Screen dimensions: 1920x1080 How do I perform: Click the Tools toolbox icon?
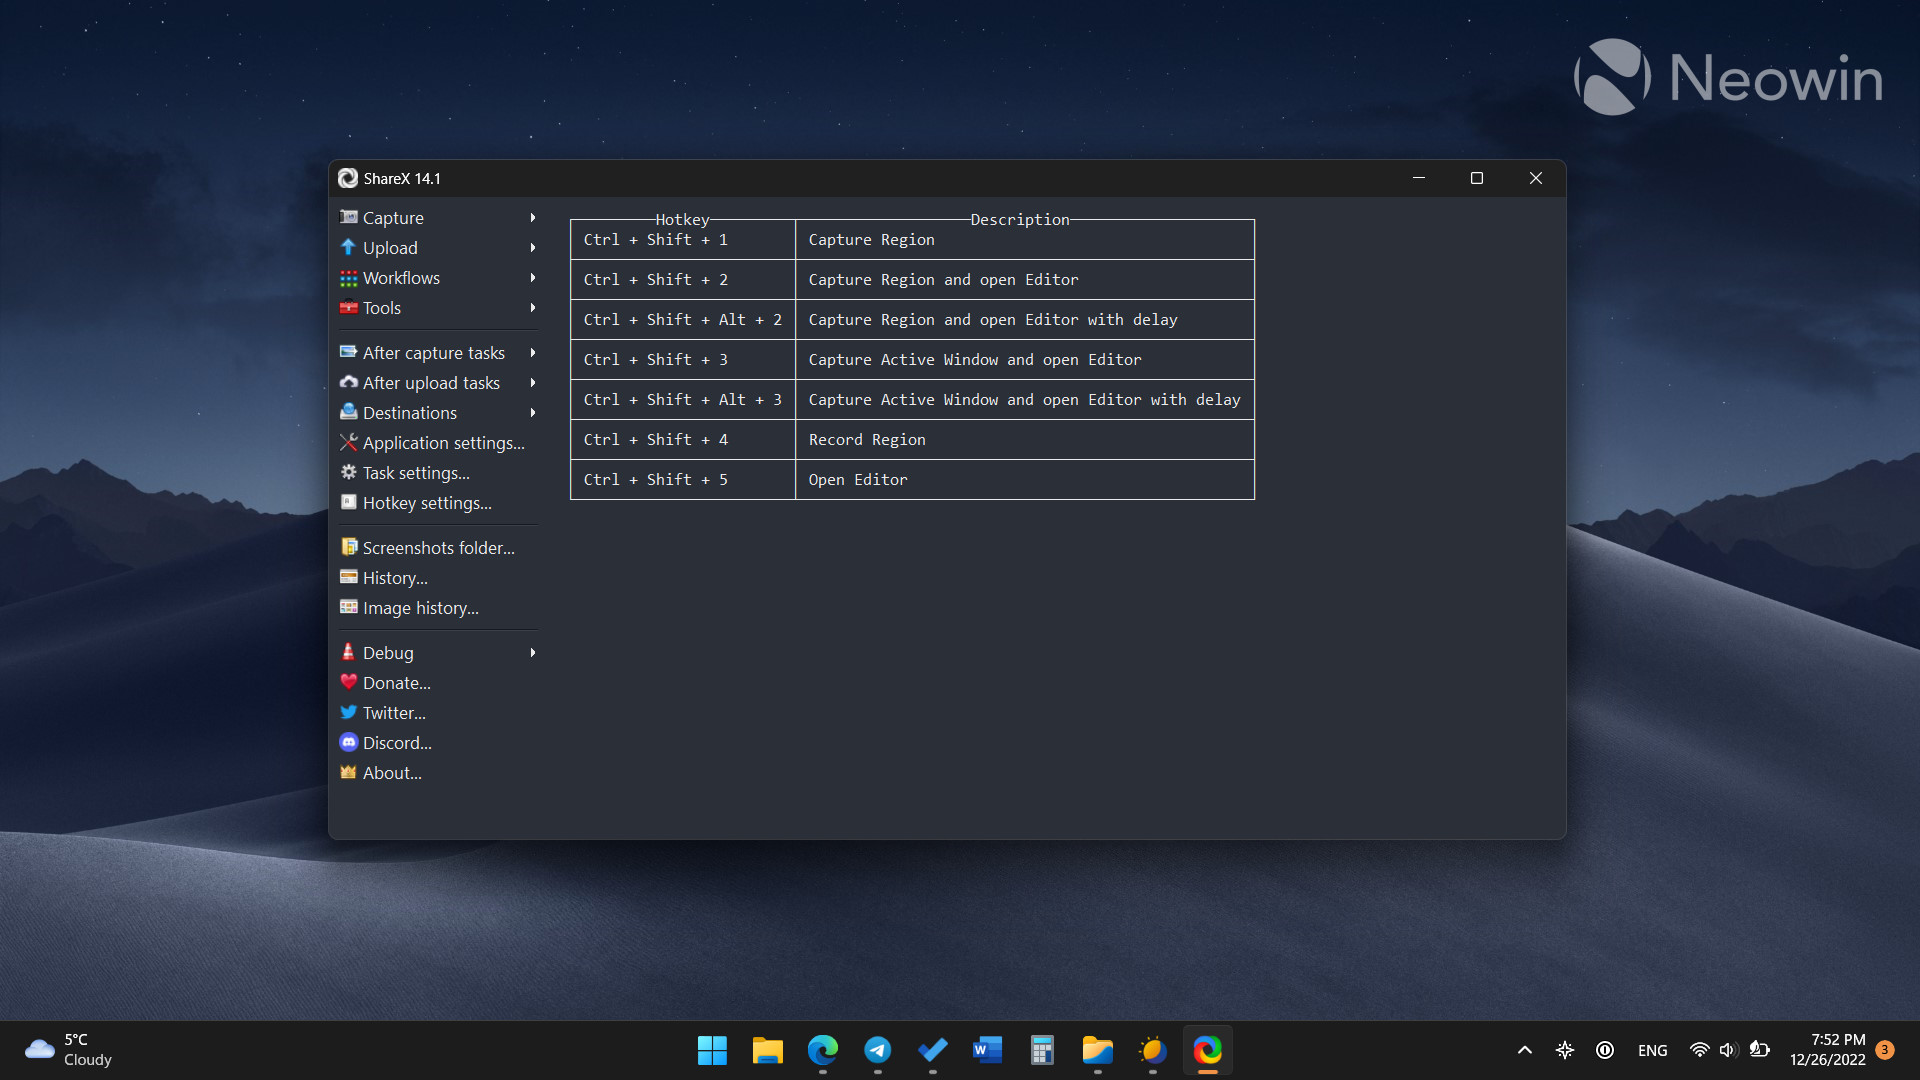tap(348, 307)
